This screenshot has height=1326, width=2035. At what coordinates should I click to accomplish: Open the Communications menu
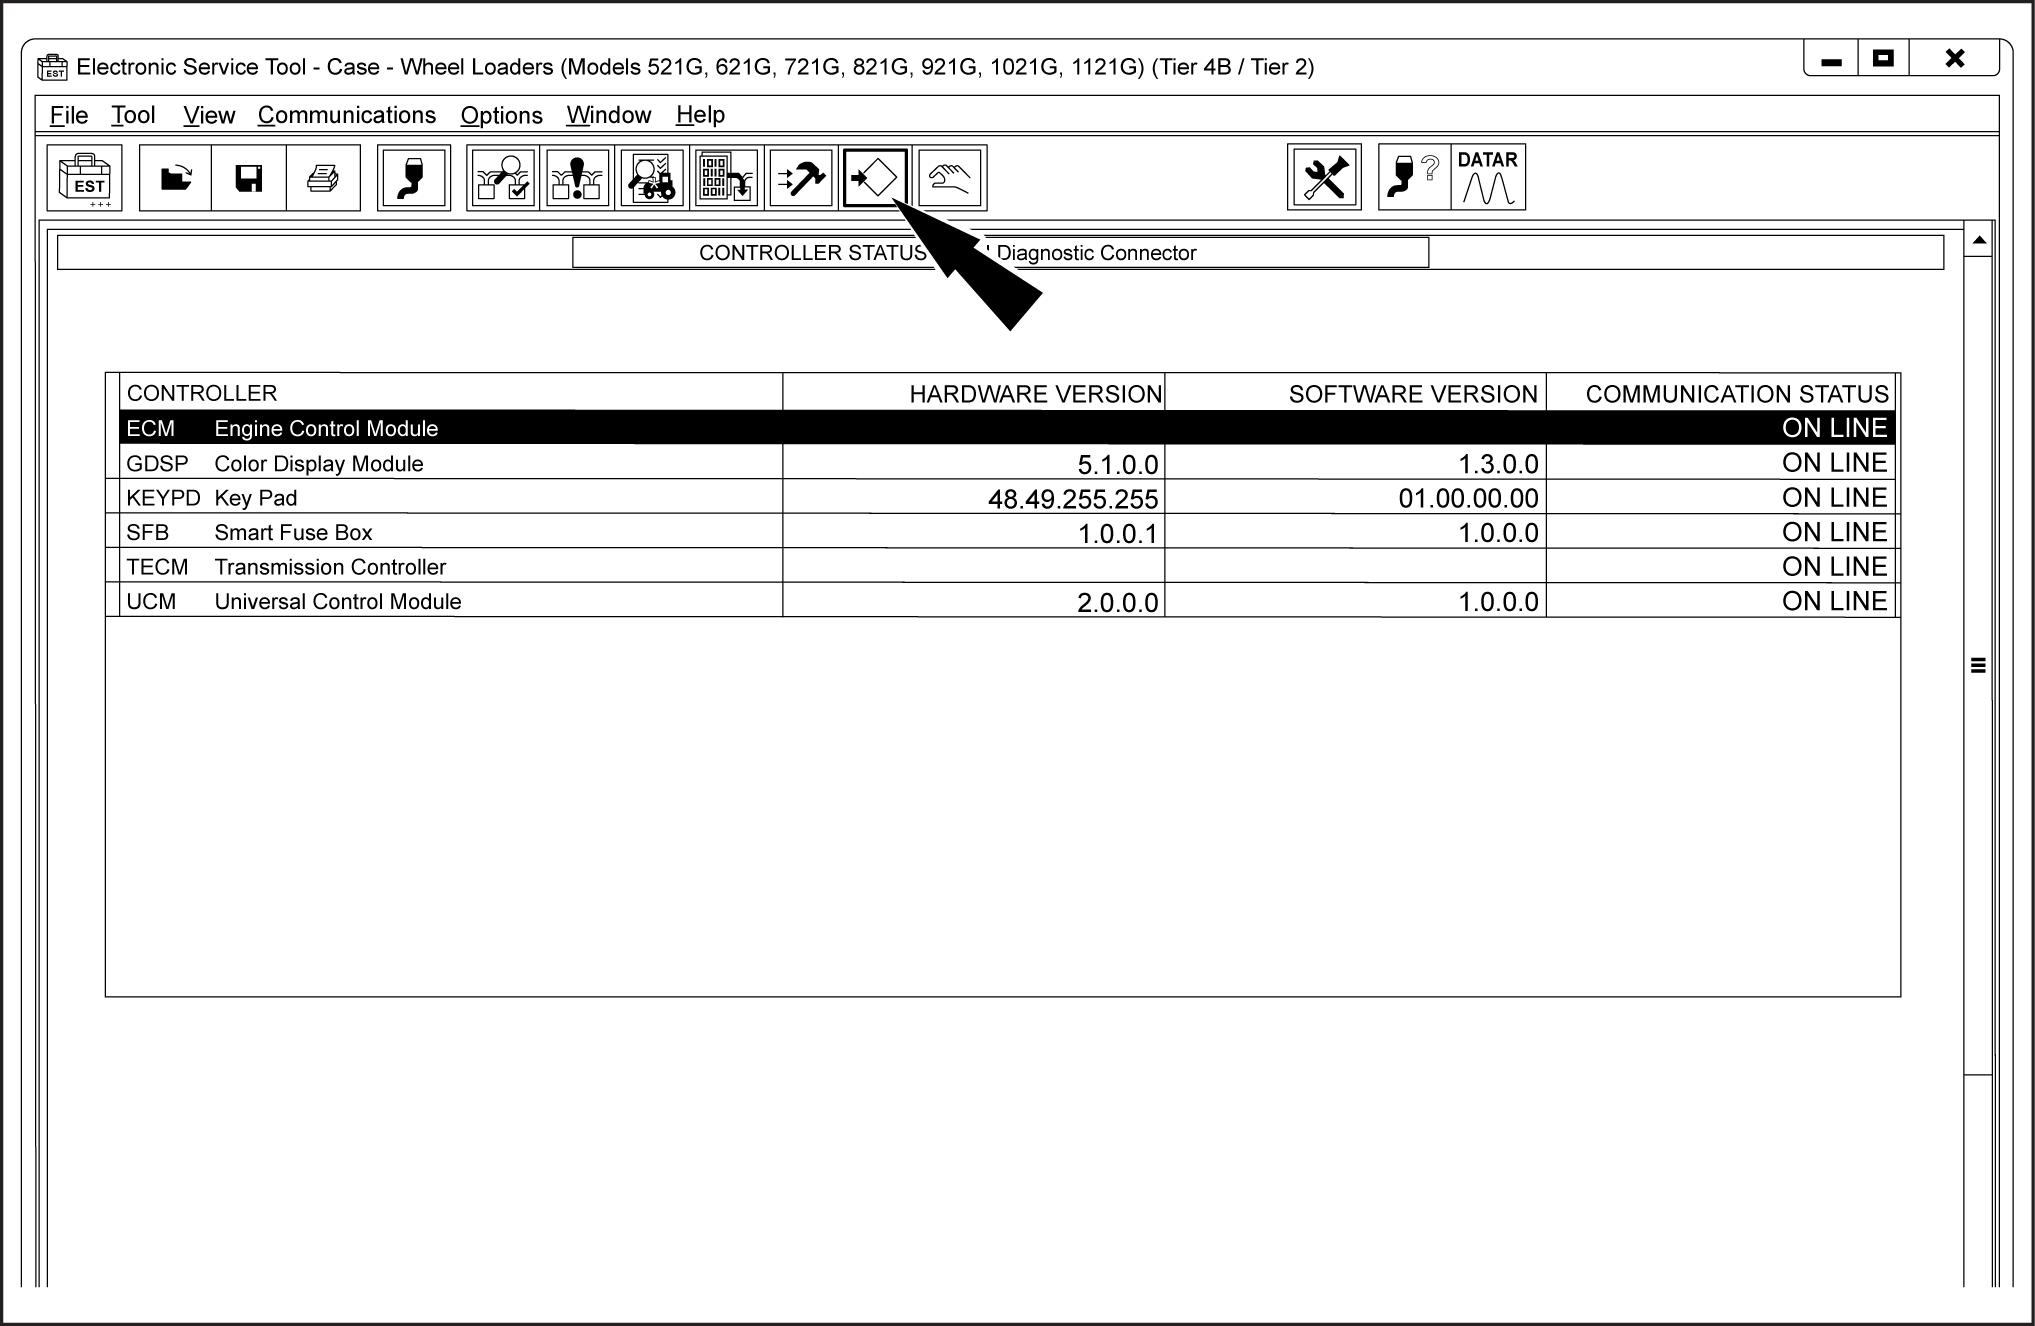click(347, 115)
